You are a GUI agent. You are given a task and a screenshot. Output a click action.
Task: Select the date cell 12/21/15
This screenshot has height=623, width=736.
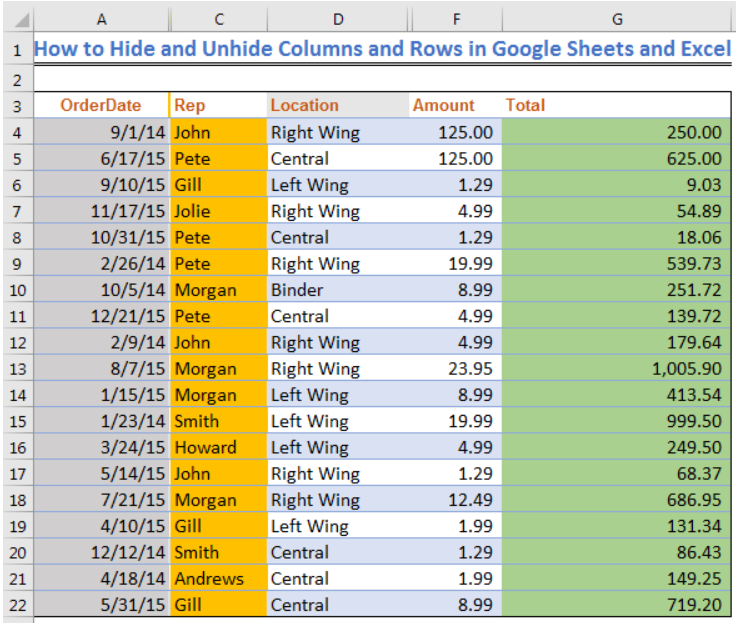click(101, 316)
